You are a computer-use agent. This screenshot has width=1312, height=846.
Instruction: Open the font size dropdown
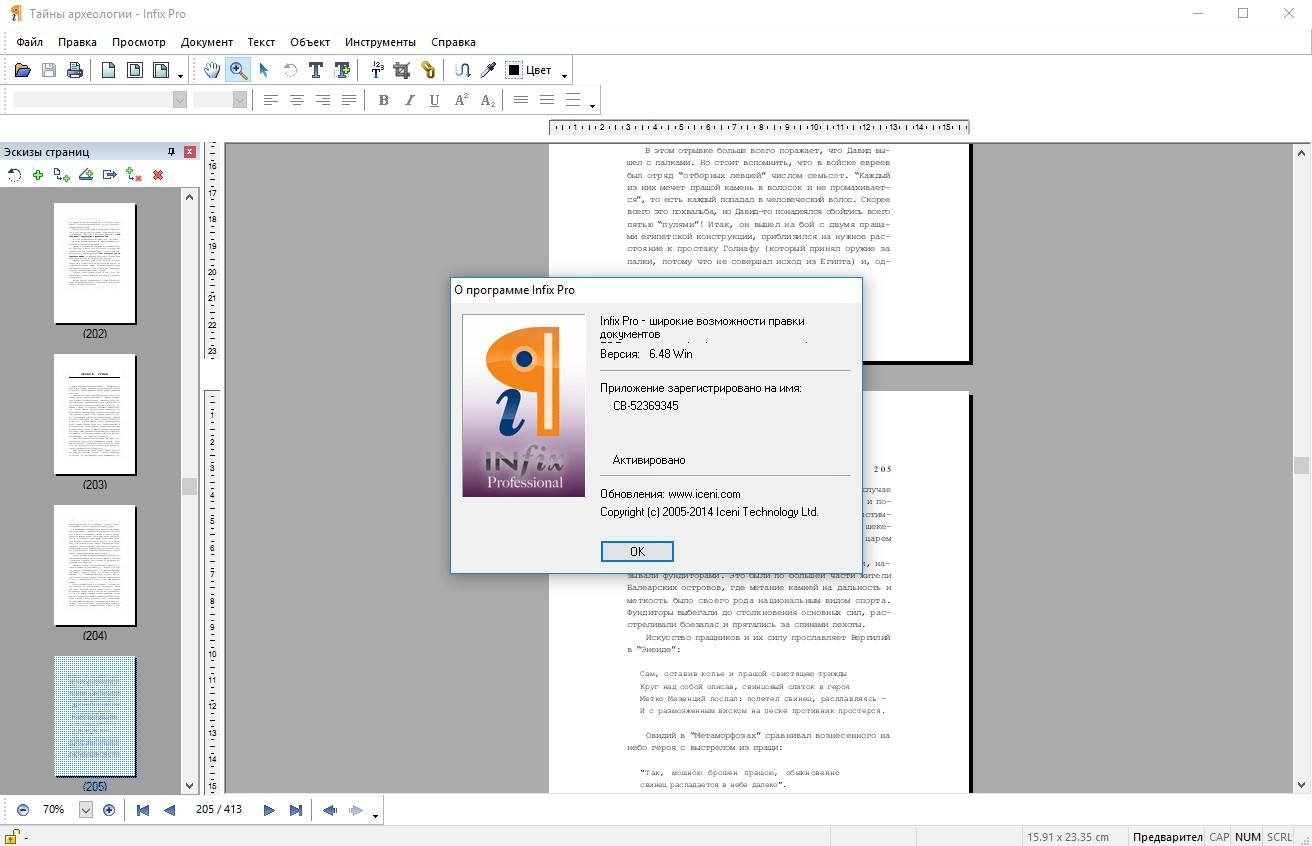click(x=239, y=99)
